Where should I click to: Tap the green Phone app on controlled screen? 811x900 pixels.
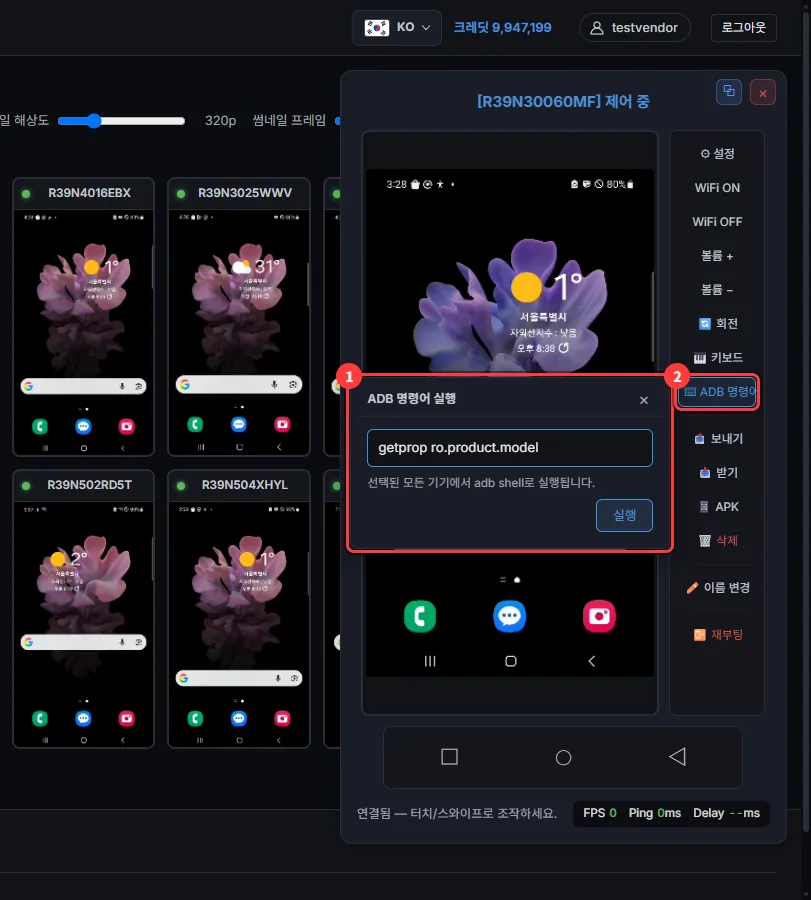[420, 616]
